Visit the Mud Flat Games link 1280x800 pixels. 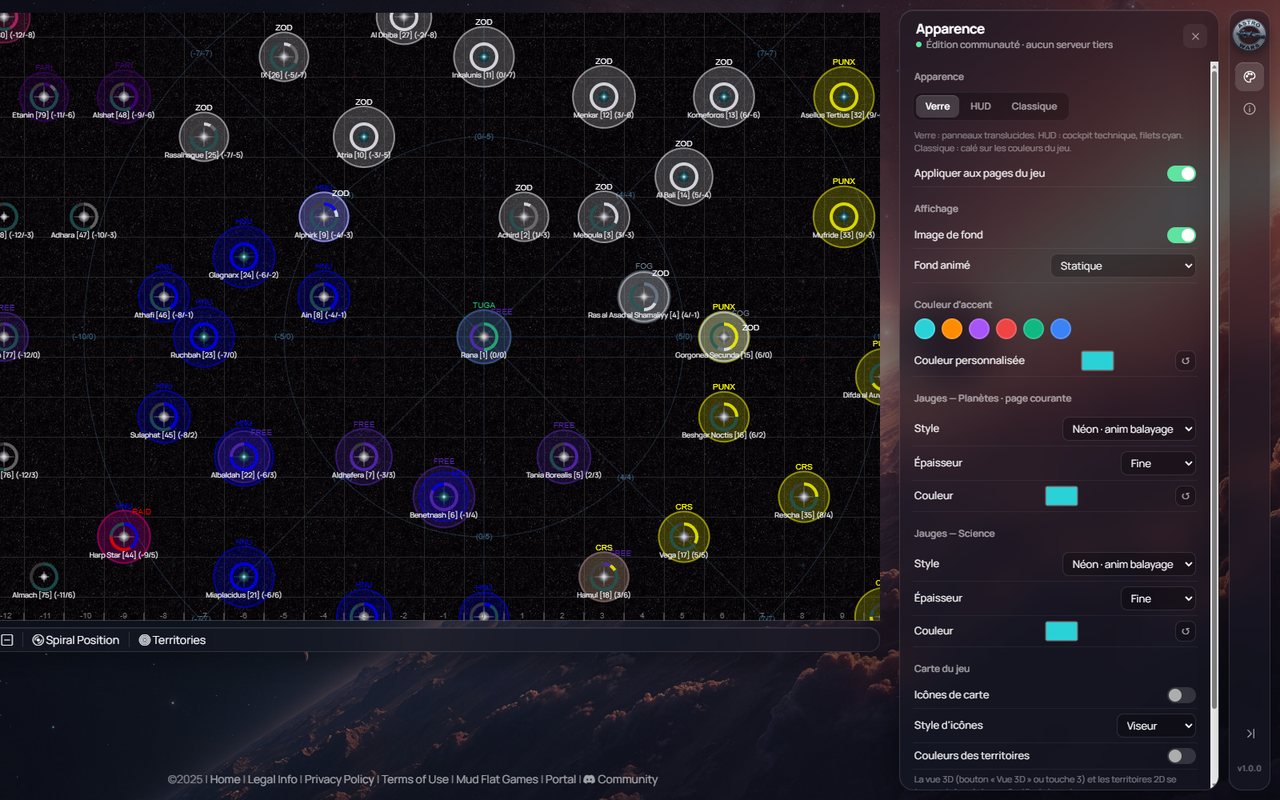(497, 780)
